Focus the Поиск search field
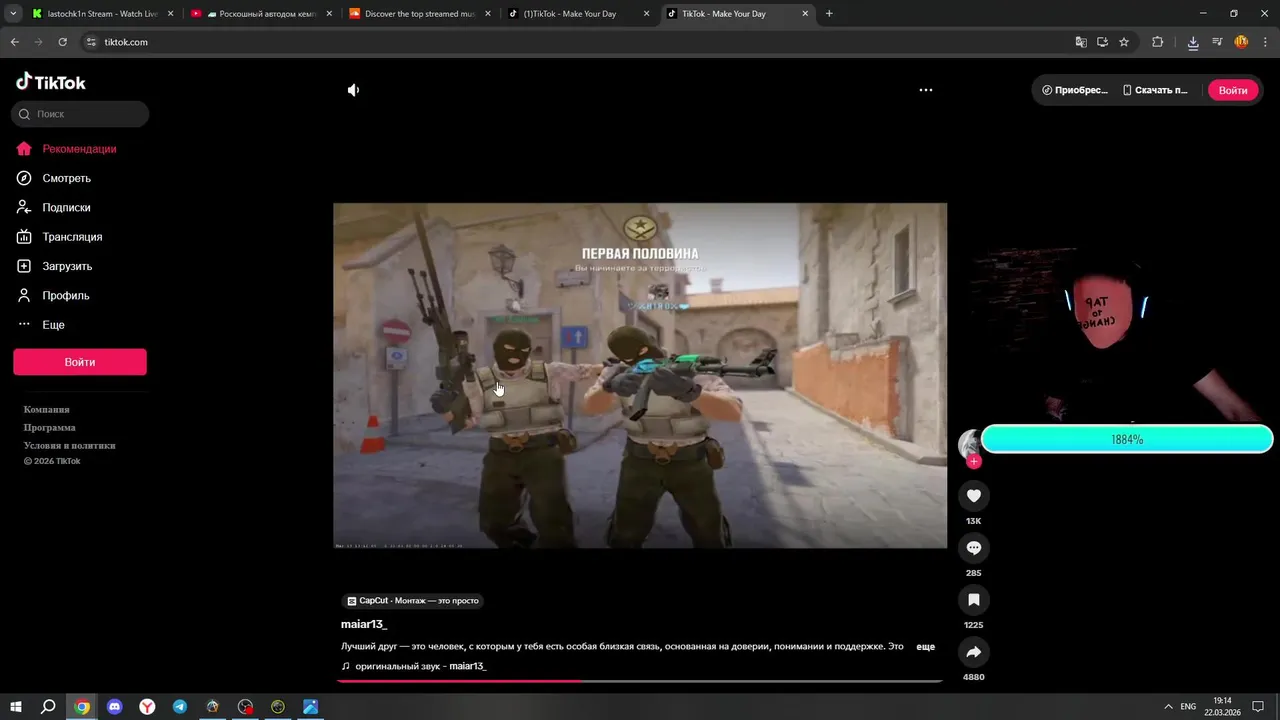This screenshot has height=720, width=1280. [x=80, y=114]
